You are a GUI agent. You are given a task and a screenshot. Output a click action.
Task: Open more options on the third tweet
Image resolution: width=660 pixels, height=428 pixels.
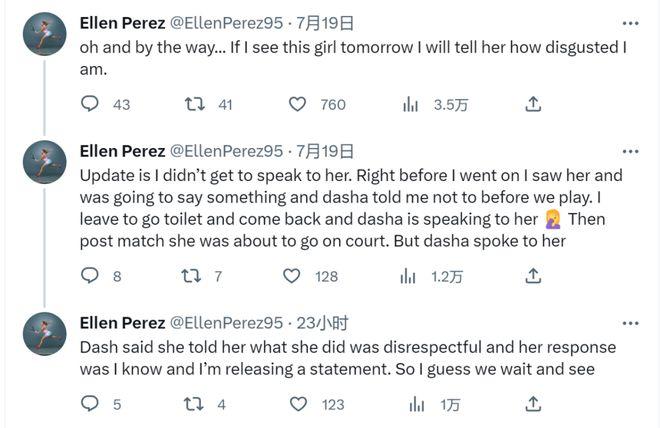[x=630, y=323]
